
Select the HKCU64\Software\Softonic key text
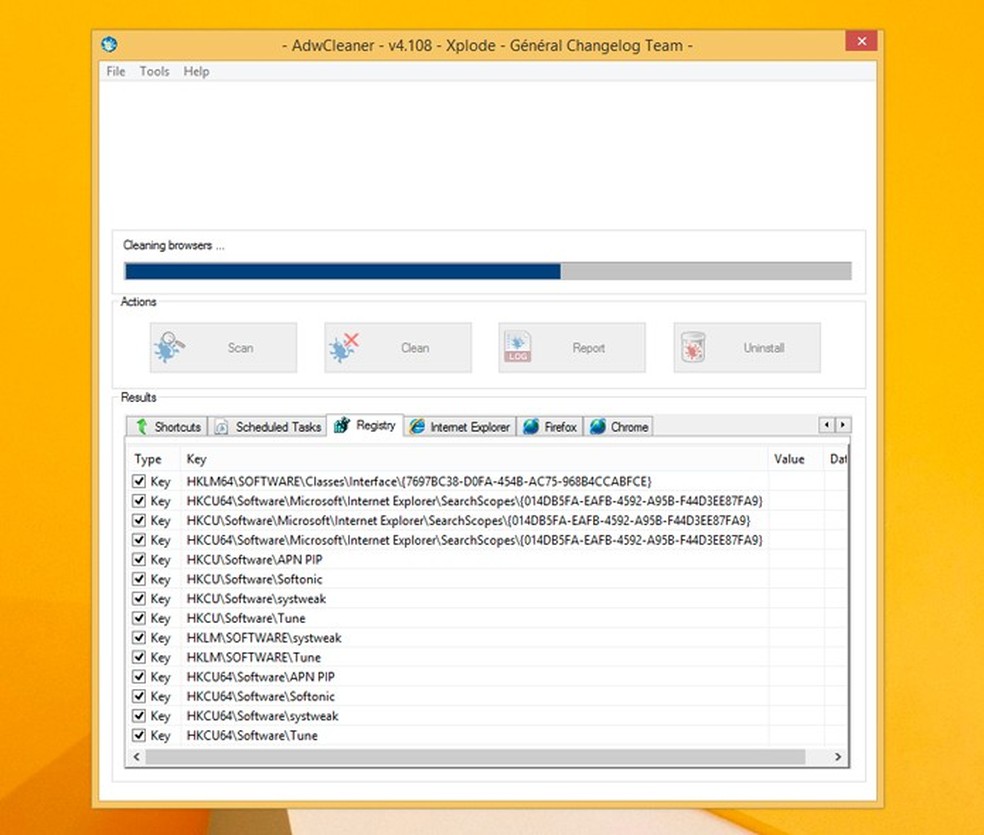tap(260, 696)
